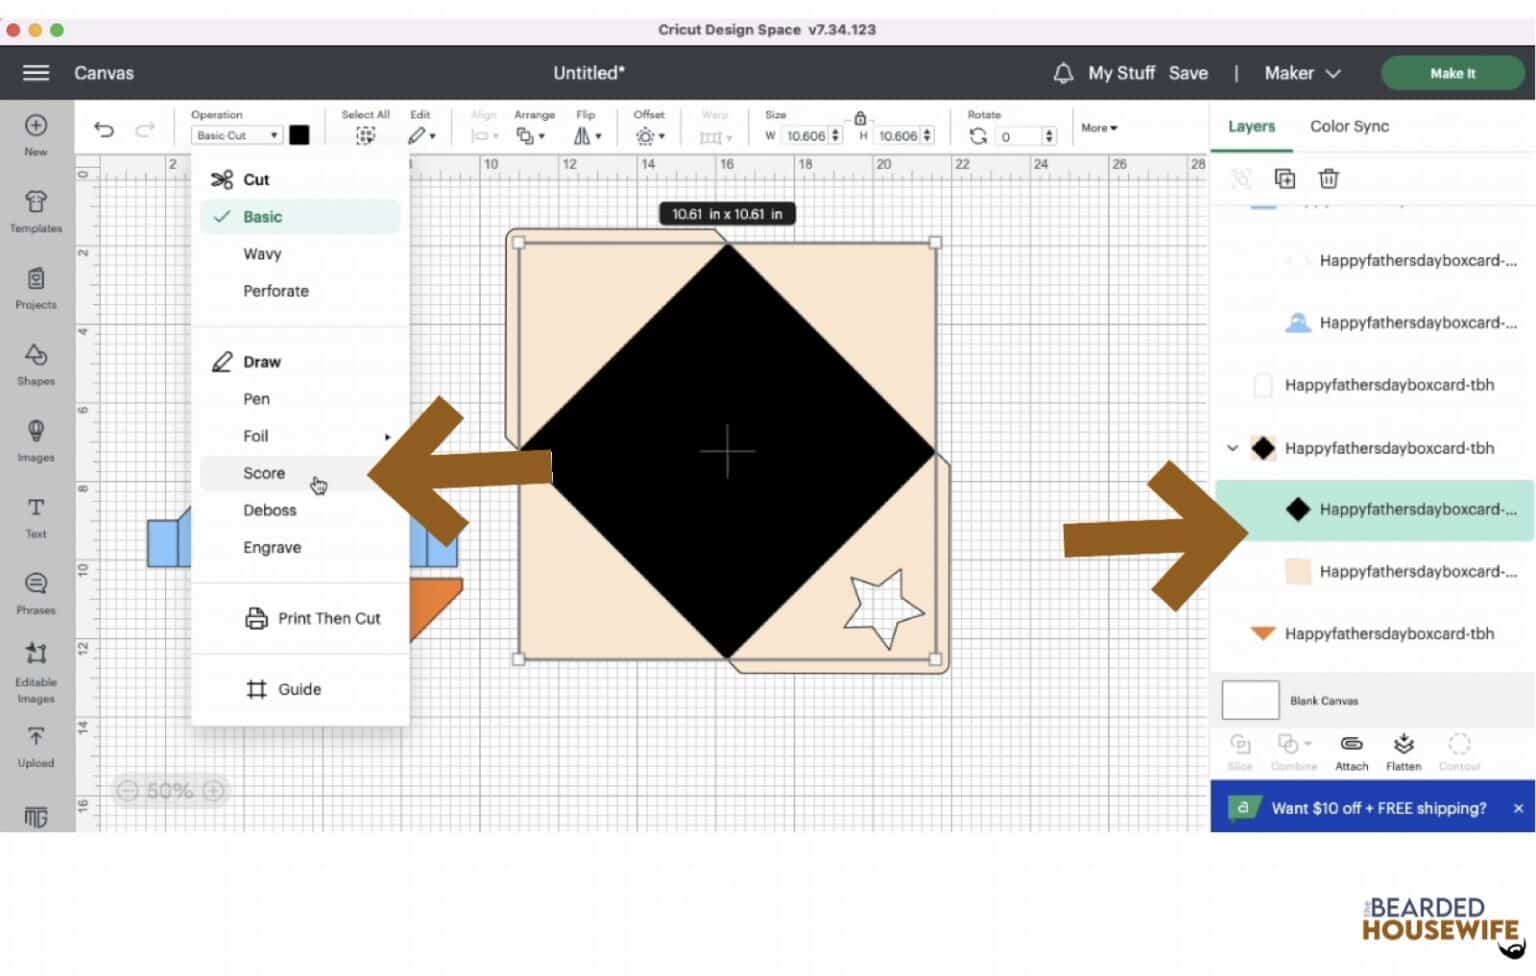Delete selected layer with trash icon
Screen dimensions: 1536x976
[x=1328, y=179]
